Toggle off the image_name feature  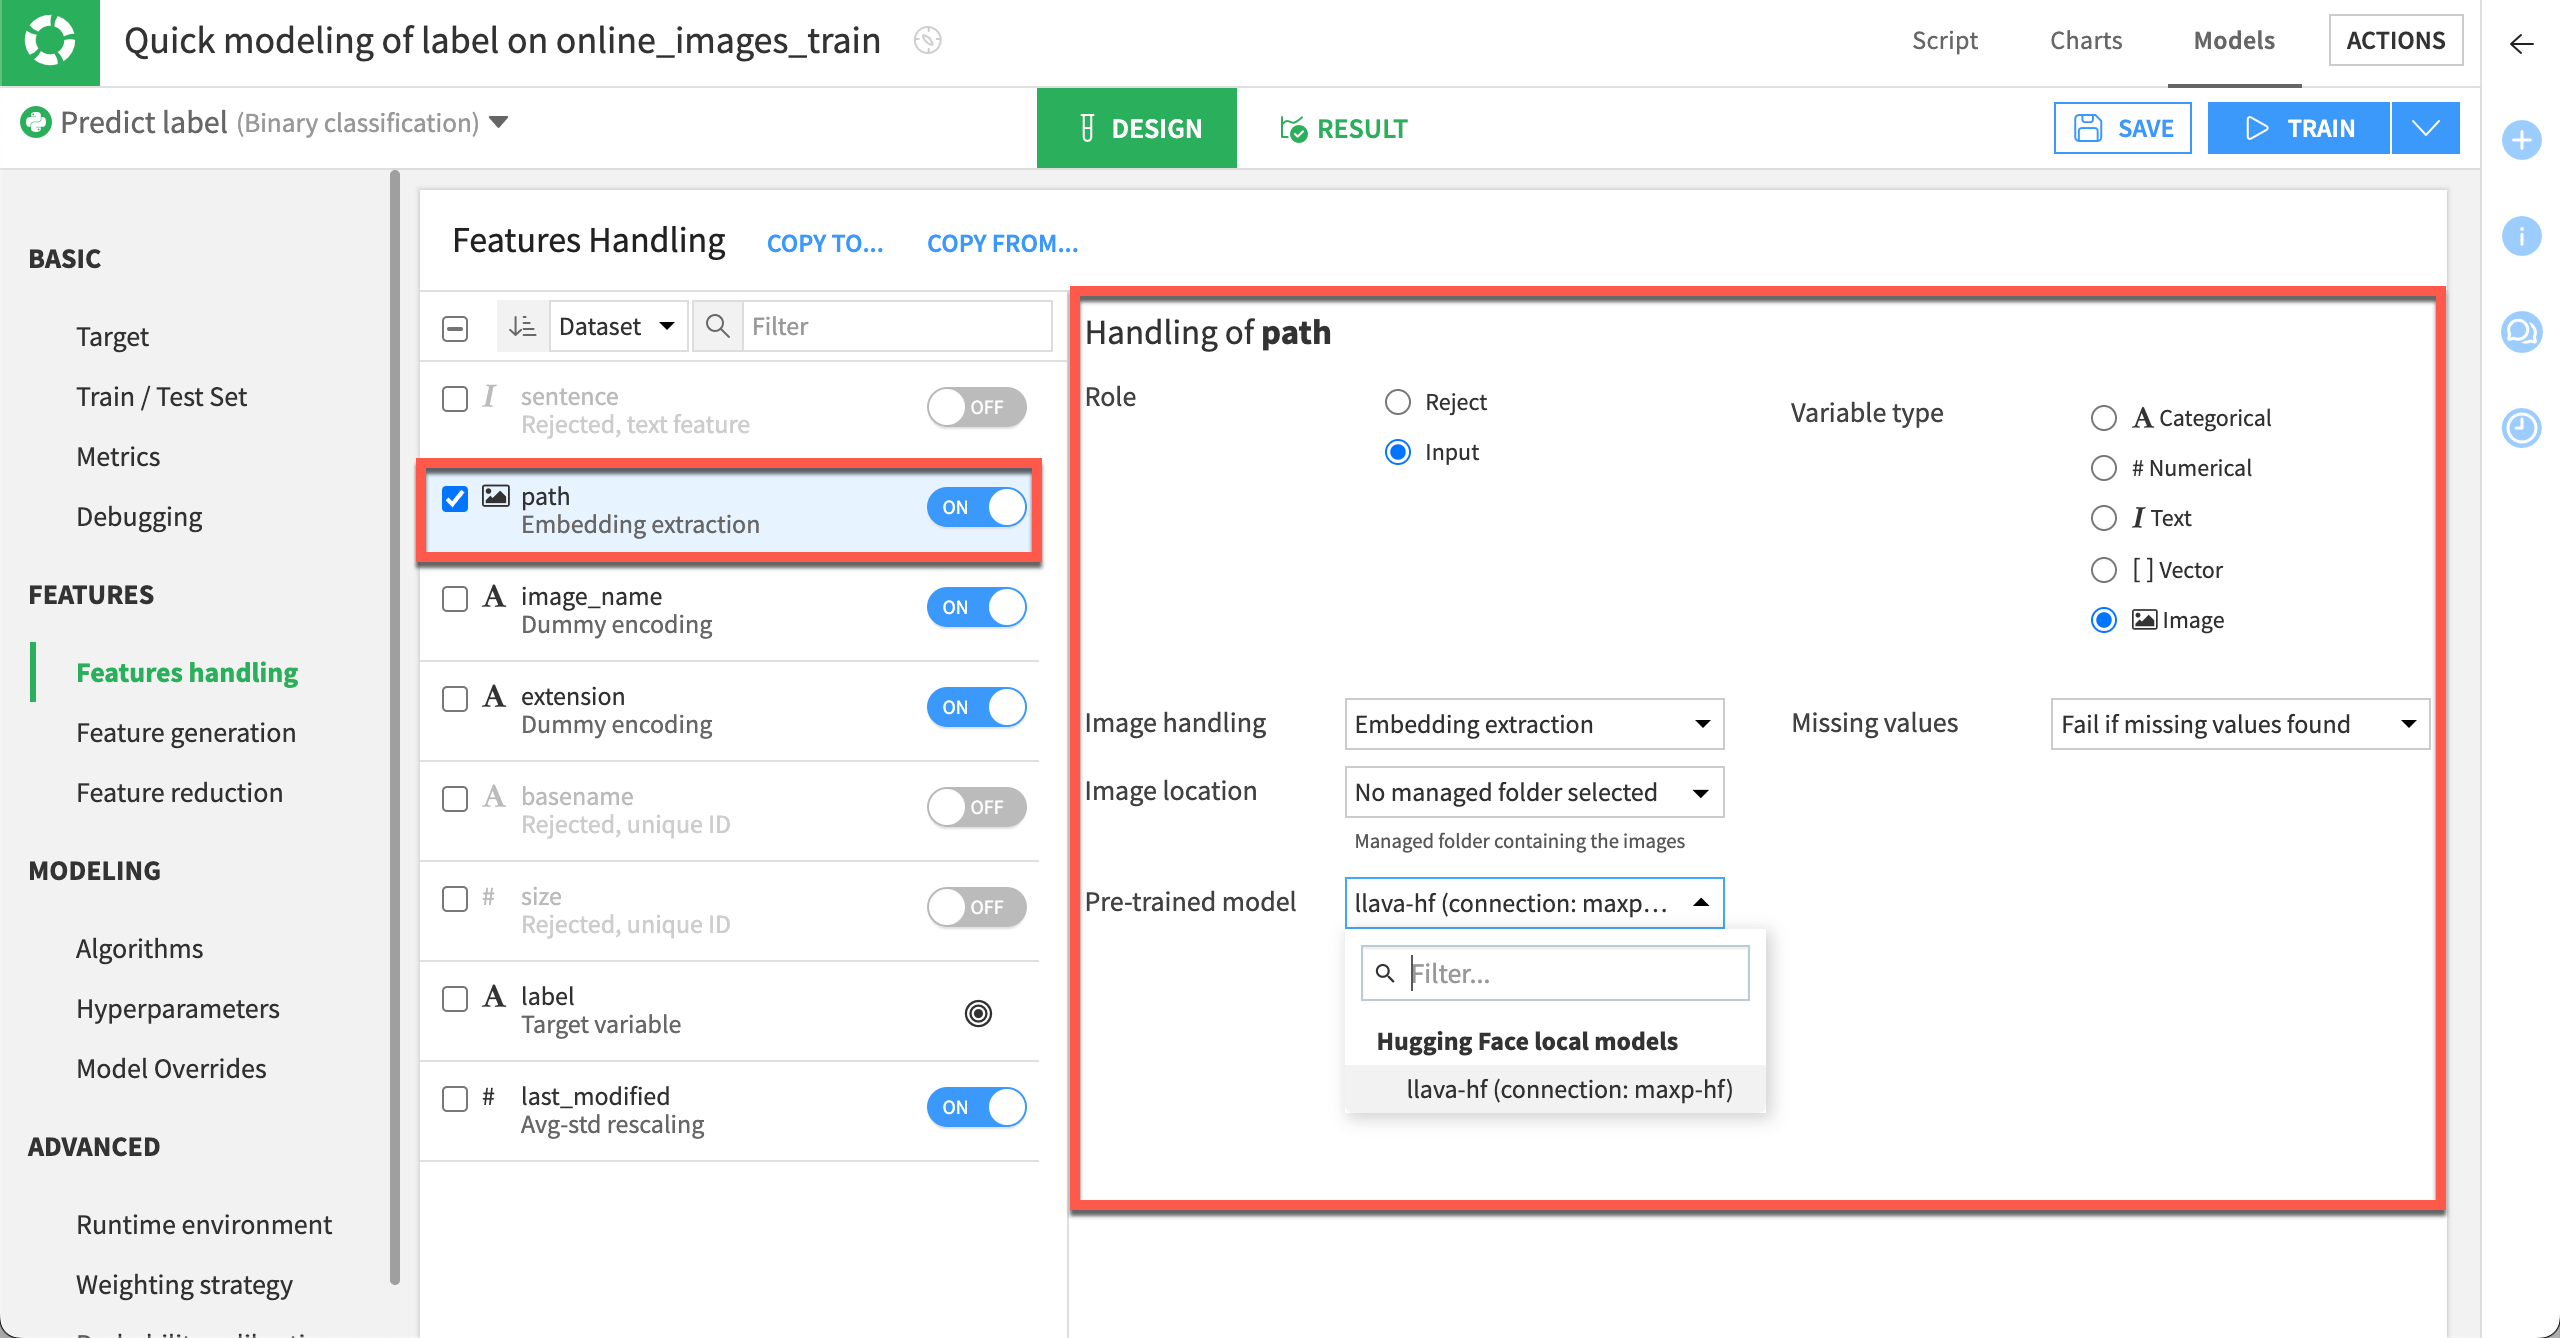(977, 606)
